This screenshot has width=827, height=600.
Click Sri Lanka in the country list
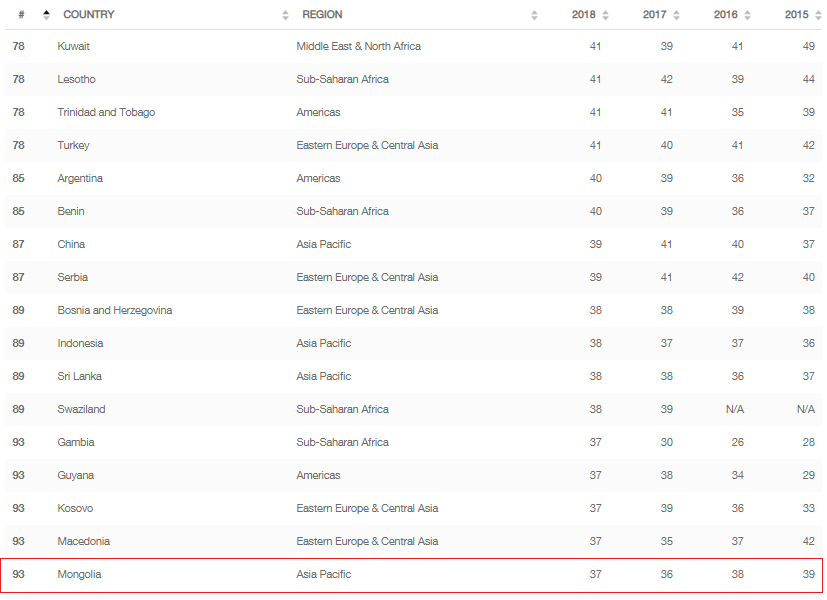pos(79,376)
